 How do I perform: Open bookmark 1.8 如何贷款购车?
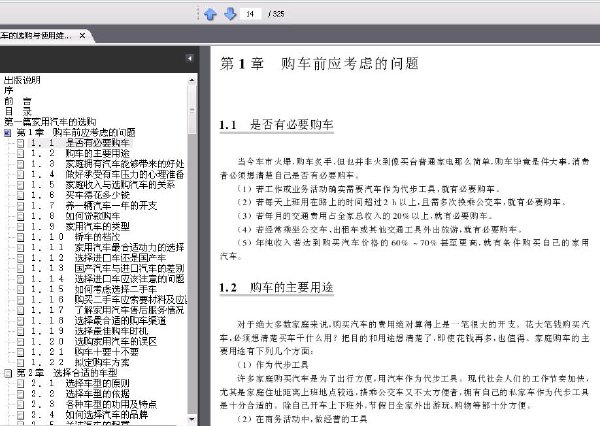pyautogui.click(x=75, y=216)
